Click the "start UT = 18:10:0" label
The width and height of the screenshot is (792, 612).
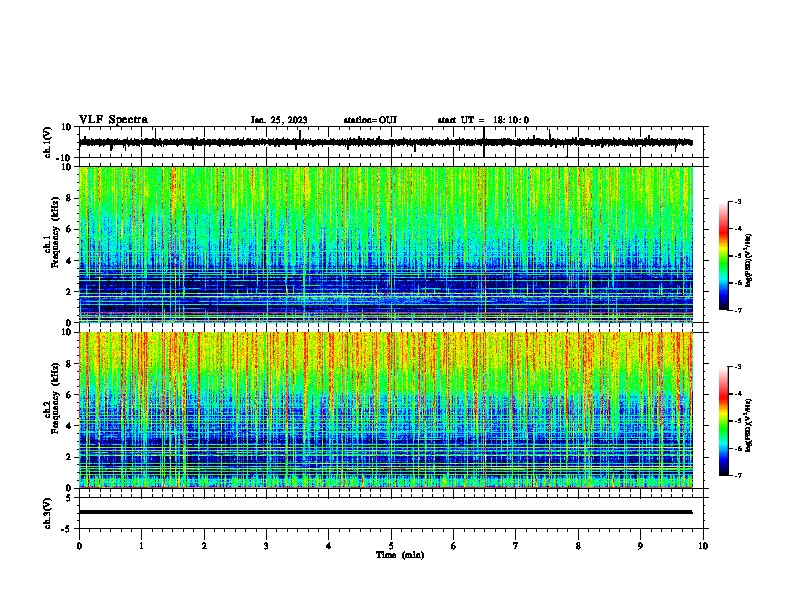(x=483, y=120)
